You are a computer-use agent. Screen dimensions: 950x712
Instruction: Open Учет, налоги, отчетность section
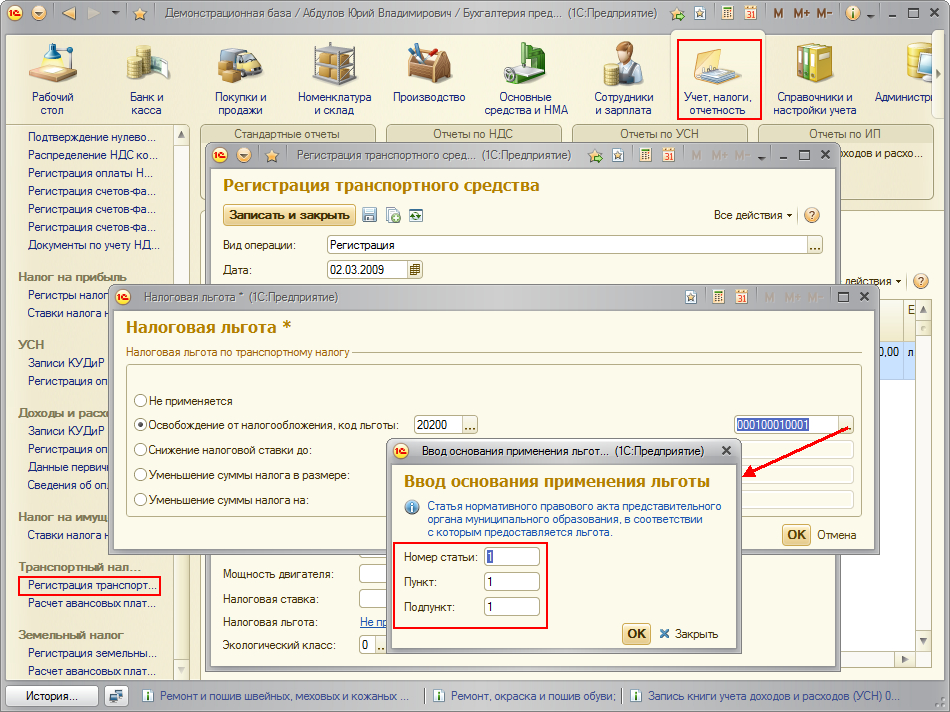click(x=718, y=79)
